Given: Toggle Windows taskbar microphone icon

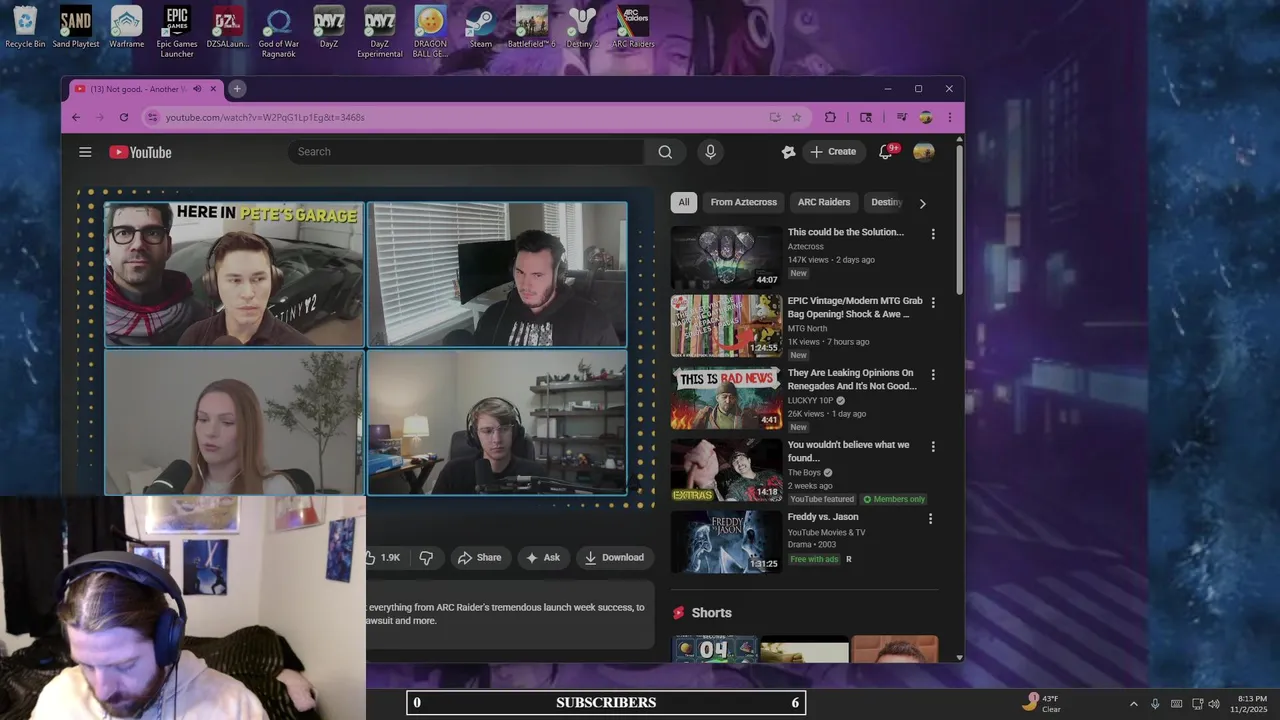Looking at the screenshot, I should (1155, 703).
